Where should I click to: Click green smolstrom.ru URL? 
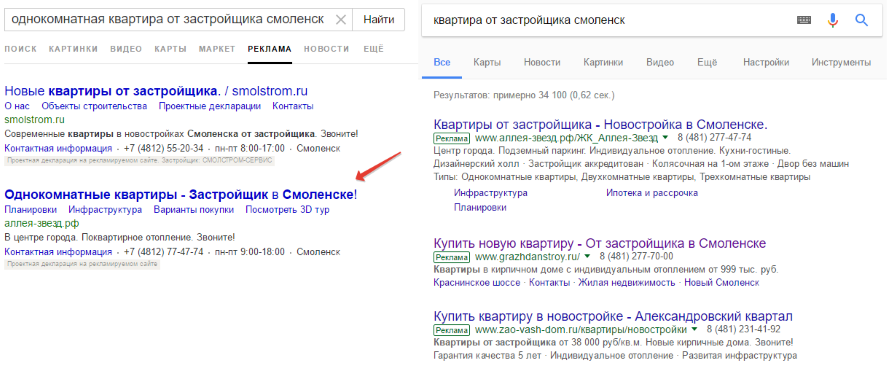coord(34,120)
